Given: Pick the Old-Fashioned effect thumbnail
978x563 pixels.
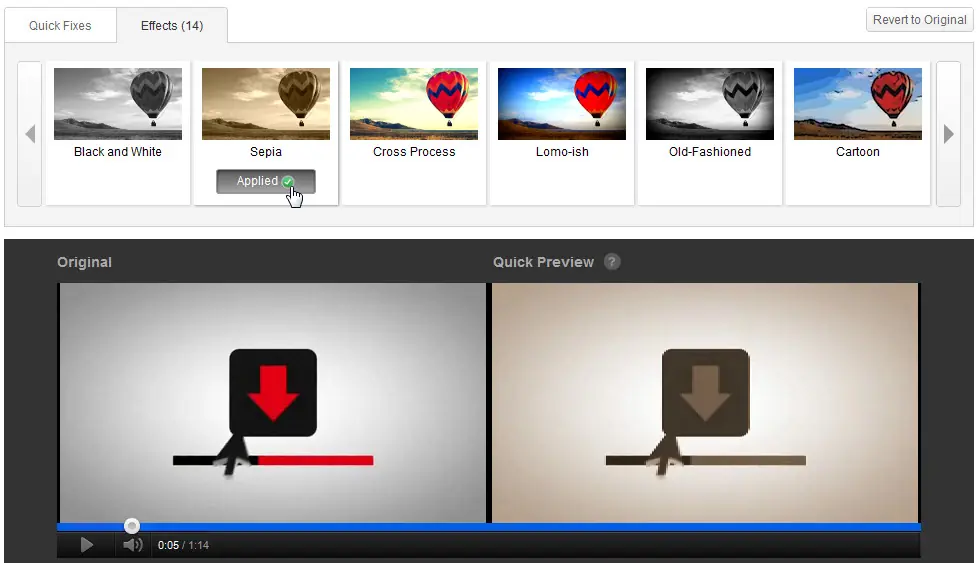Looking at the screenshot, I should pyautogui.click(x=710, y=103).
